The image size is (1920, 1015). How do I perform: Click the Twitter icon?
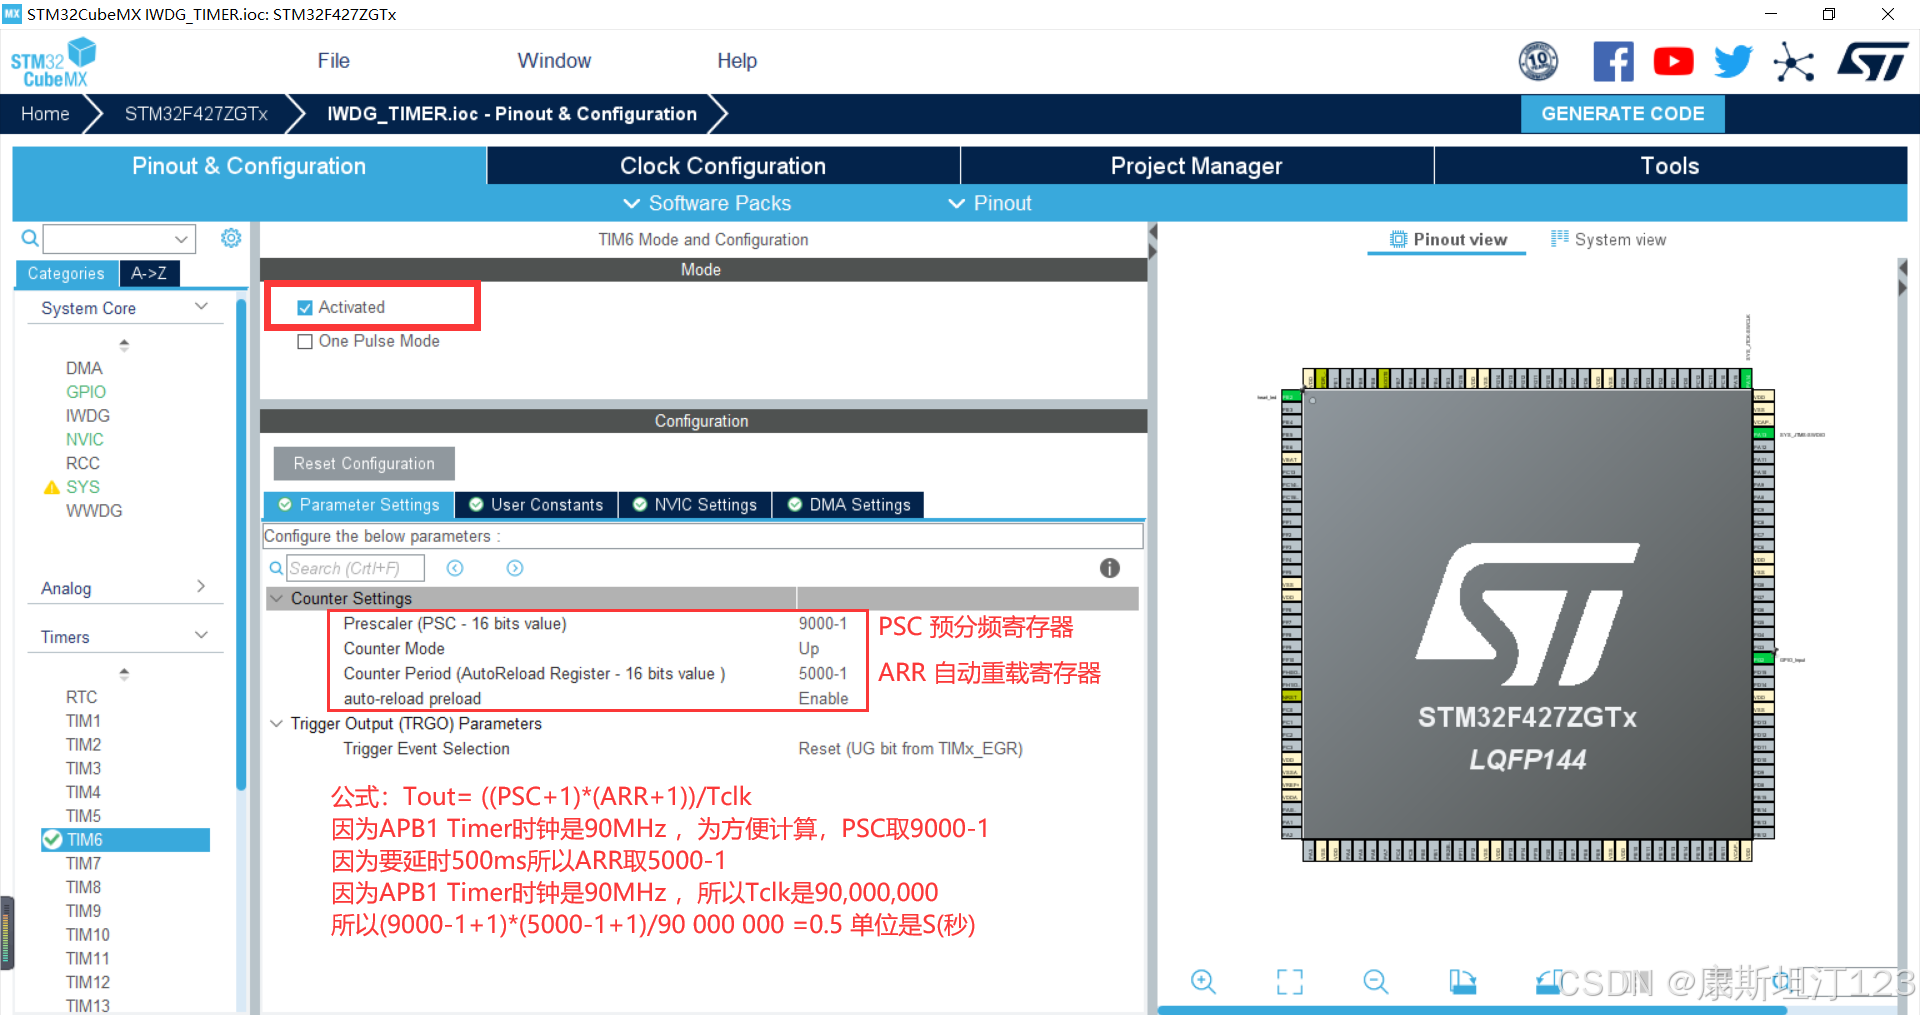click(x=1733, y=61)
